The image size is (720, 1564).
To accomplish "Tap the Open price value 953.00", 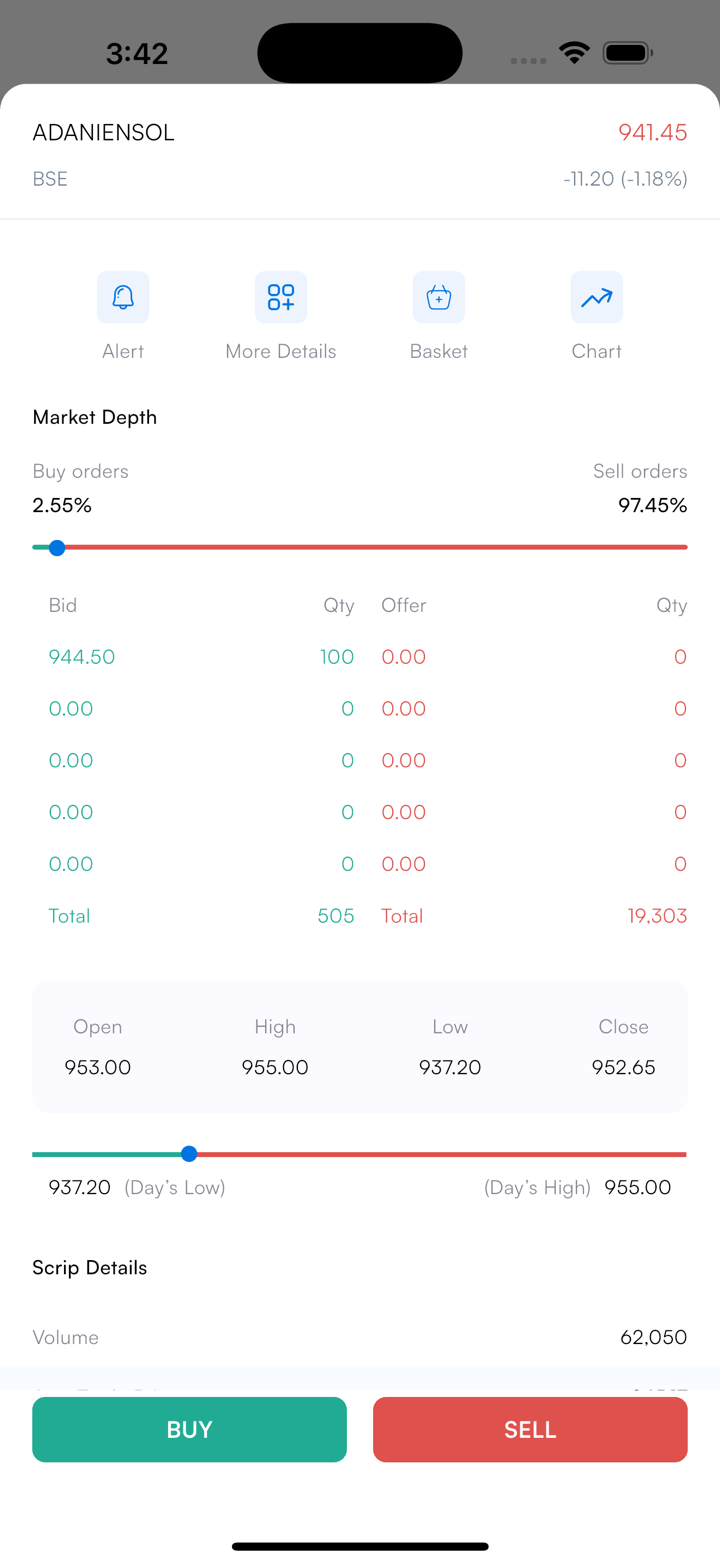I will (x=98, y=1067).
